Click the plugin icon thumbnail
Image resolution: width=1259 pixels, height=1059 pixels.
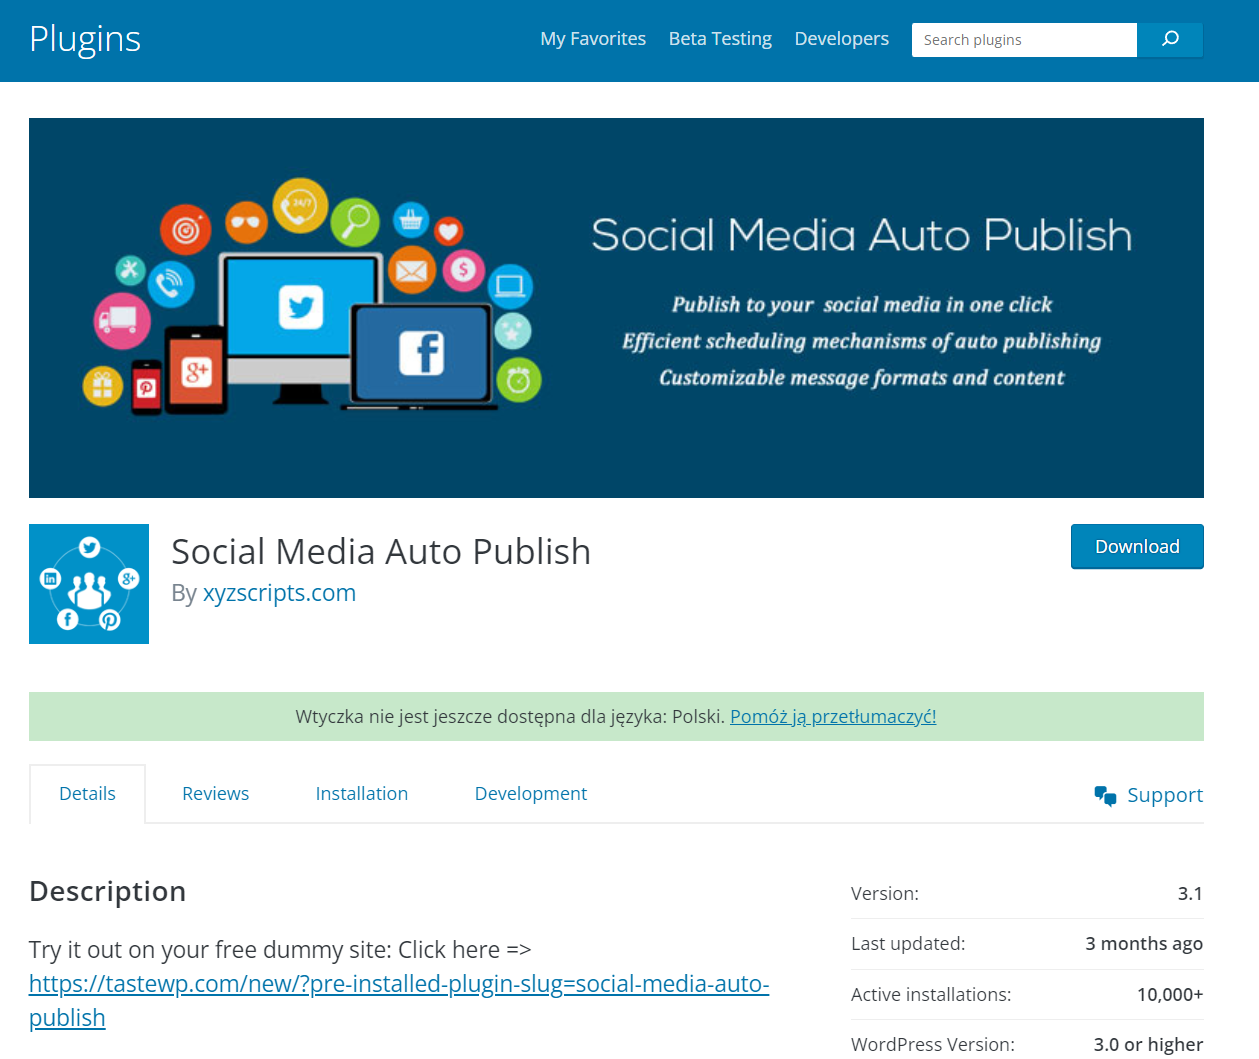click(89, 584)
